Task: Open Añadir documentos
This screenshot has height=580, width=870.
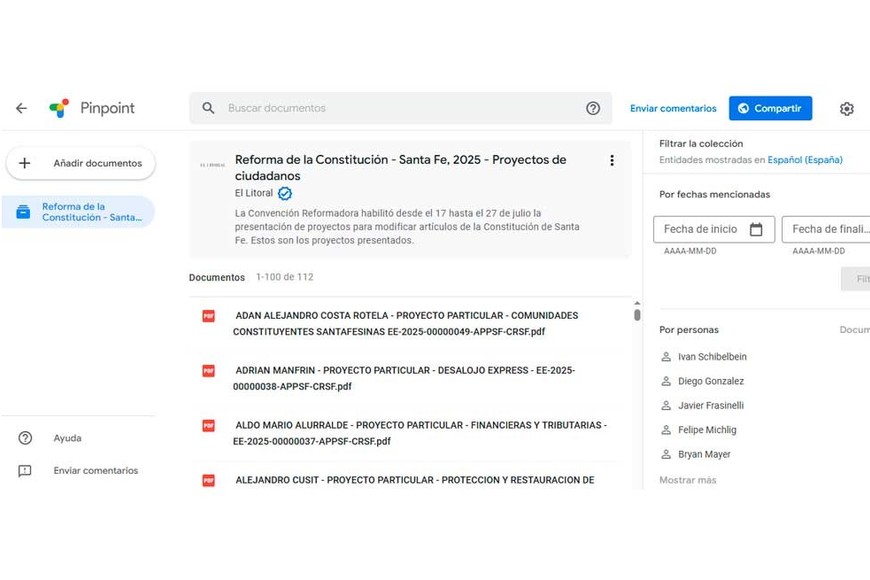Action: coord(80,162)
